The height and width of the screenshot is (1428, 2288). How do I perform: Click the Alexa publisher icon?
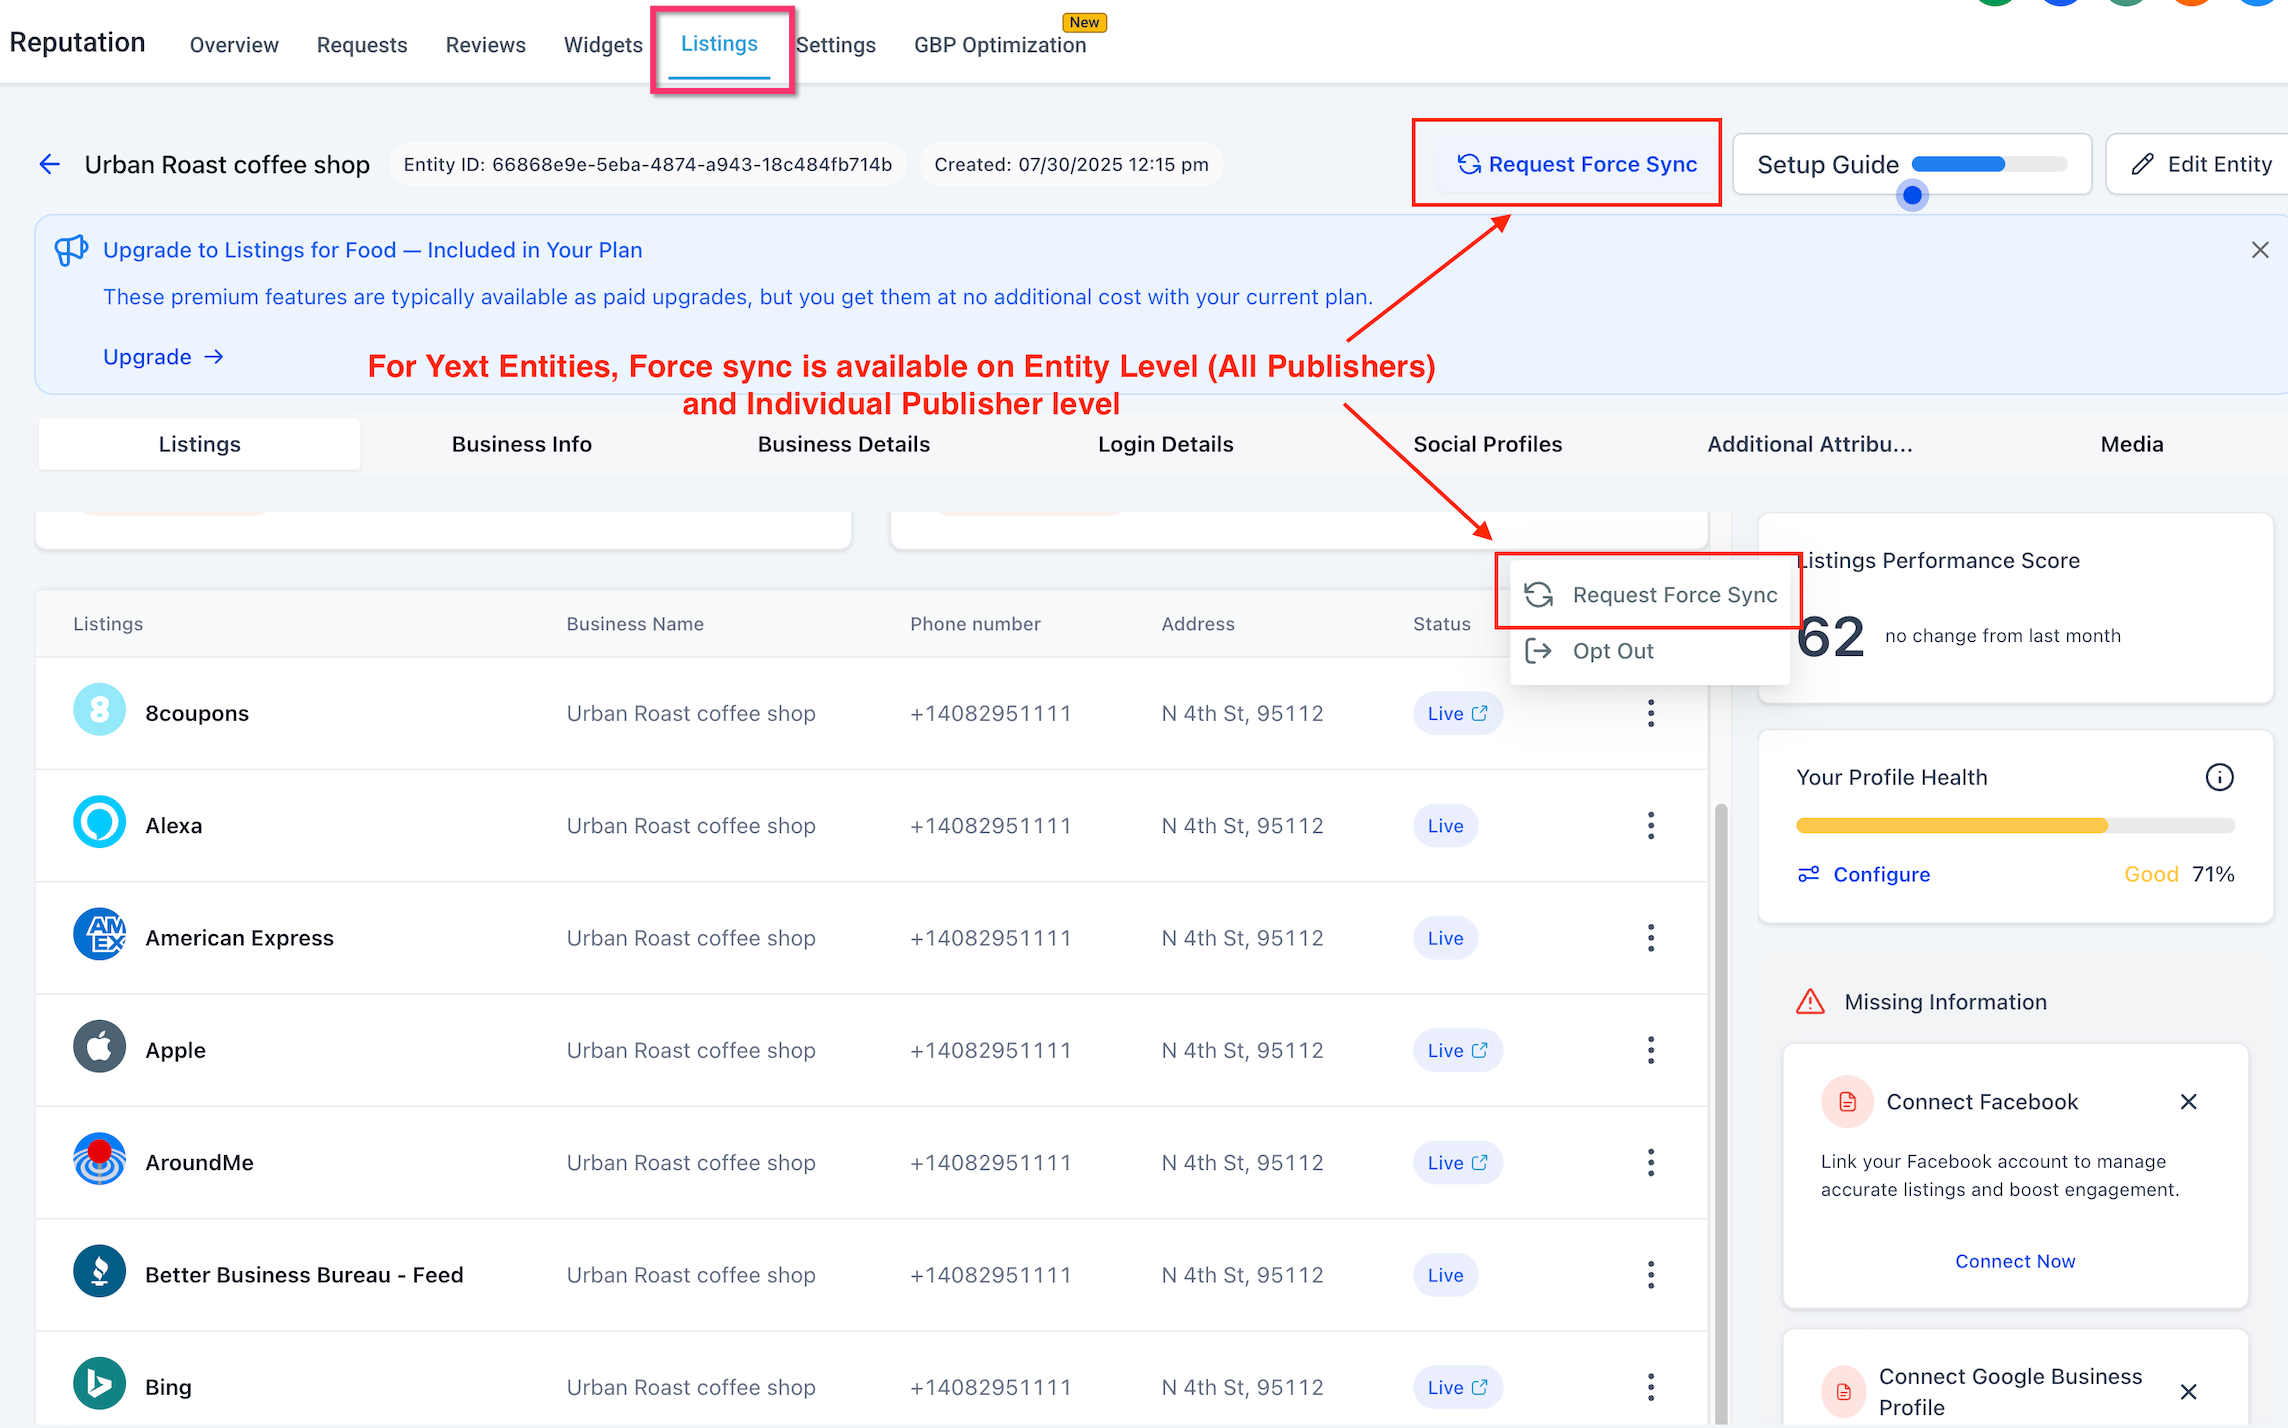click(99, 824)
